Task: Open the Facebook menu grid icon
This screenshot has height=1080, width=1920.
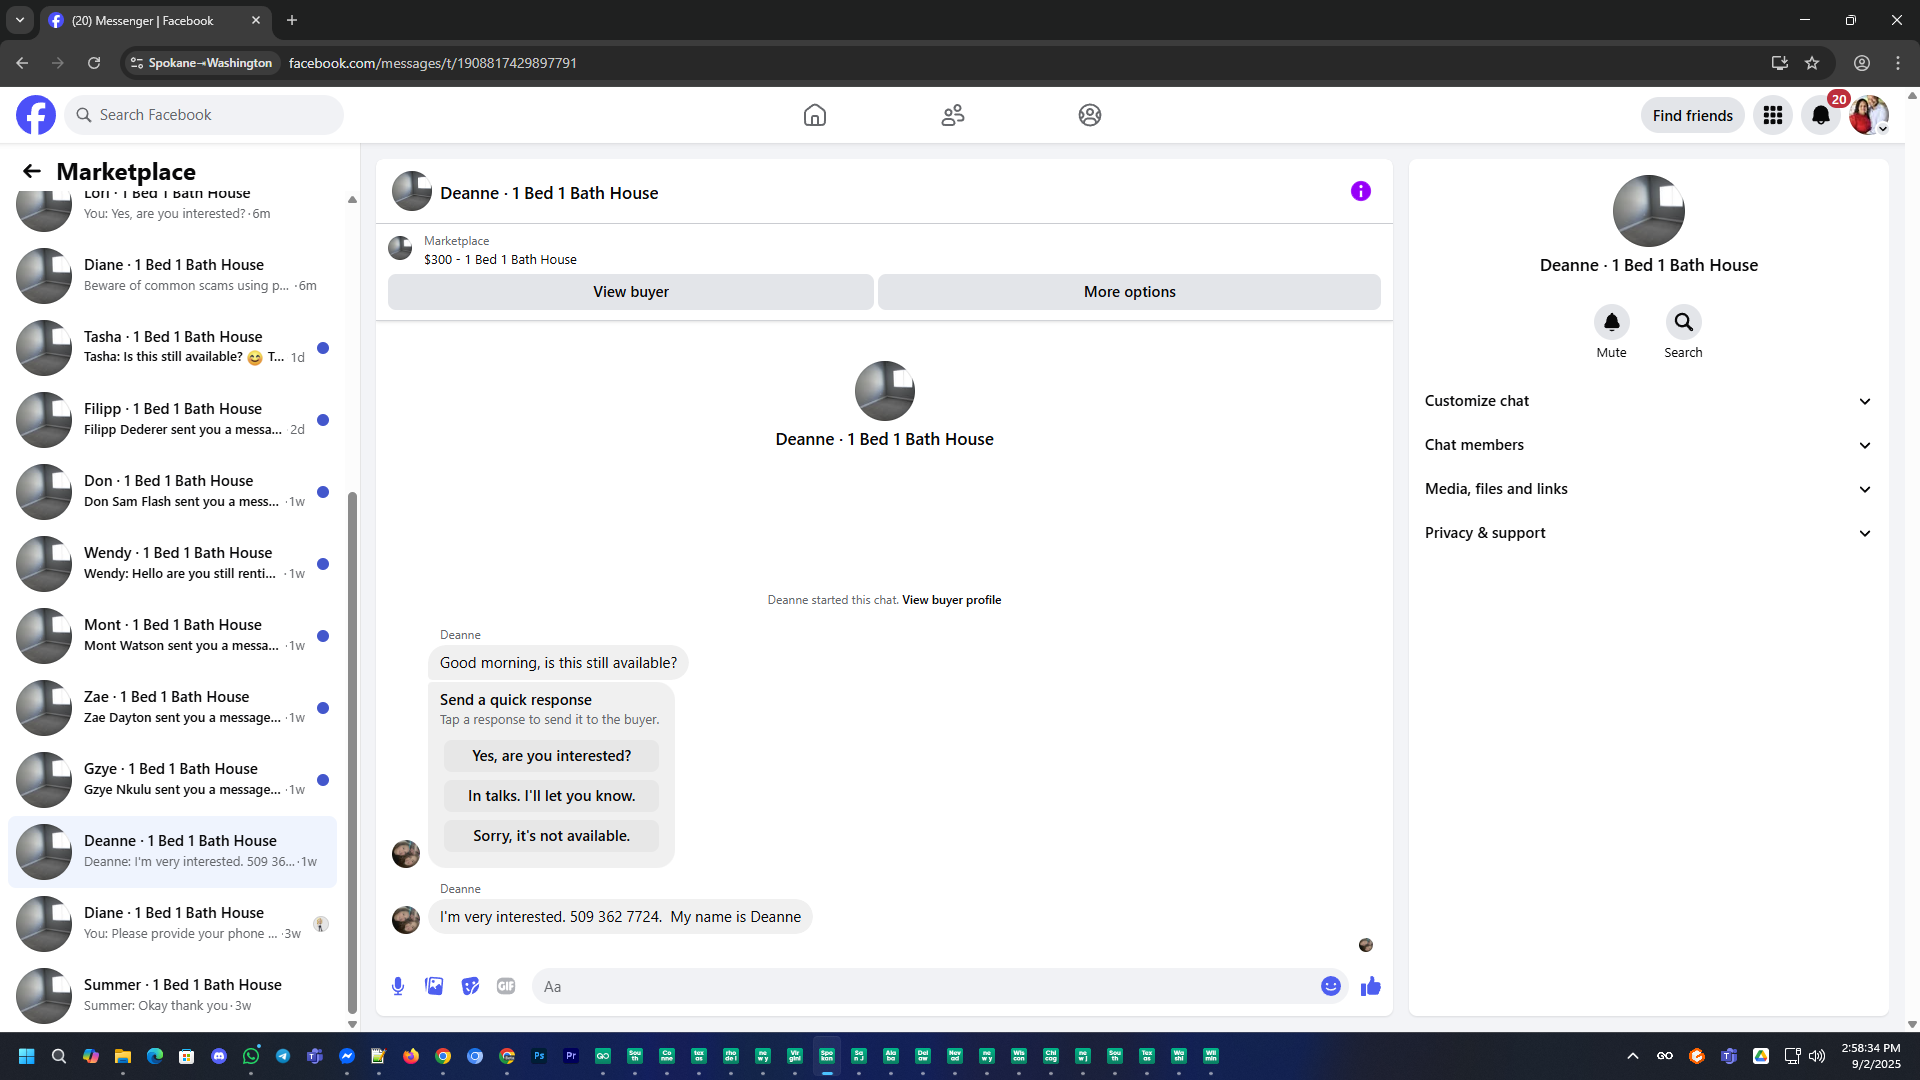Action: (x=1773, y=116)
